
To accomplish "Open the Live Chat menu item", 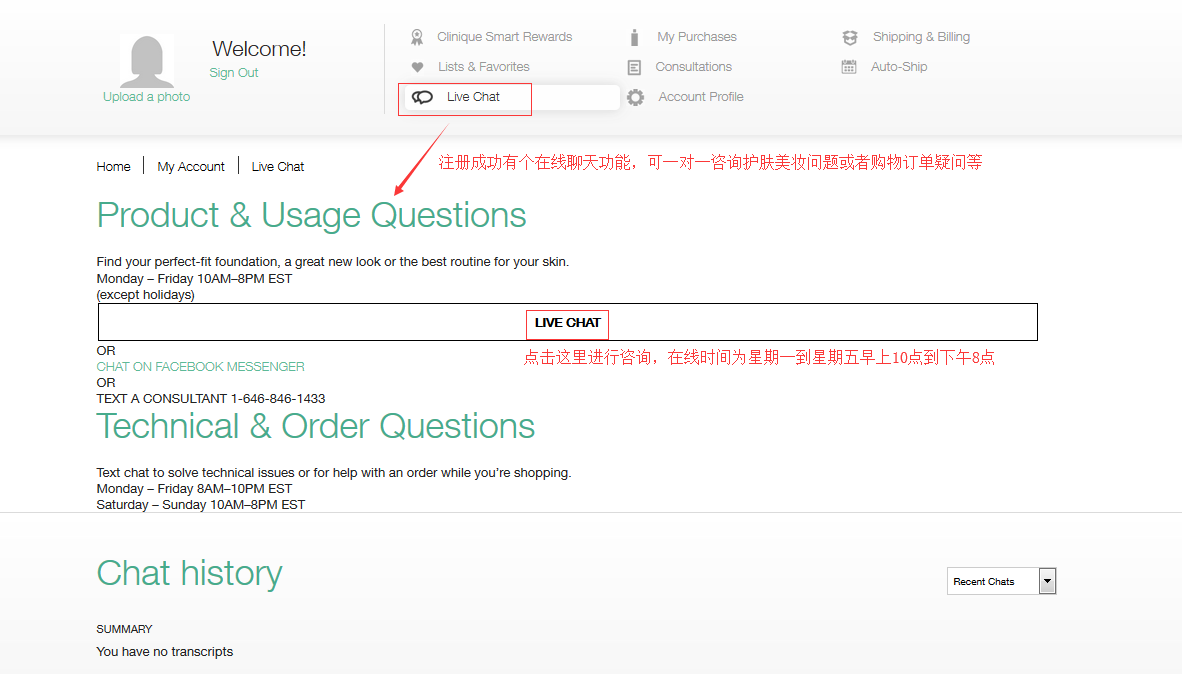I will 473,97.
